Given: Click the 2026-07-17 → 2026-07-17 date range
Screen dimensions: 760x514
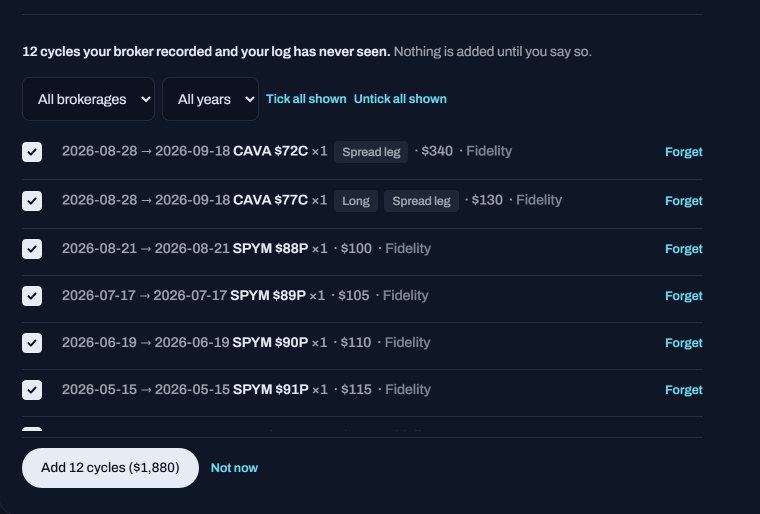Looking at the screenshot, I should (x=144, y=295).
